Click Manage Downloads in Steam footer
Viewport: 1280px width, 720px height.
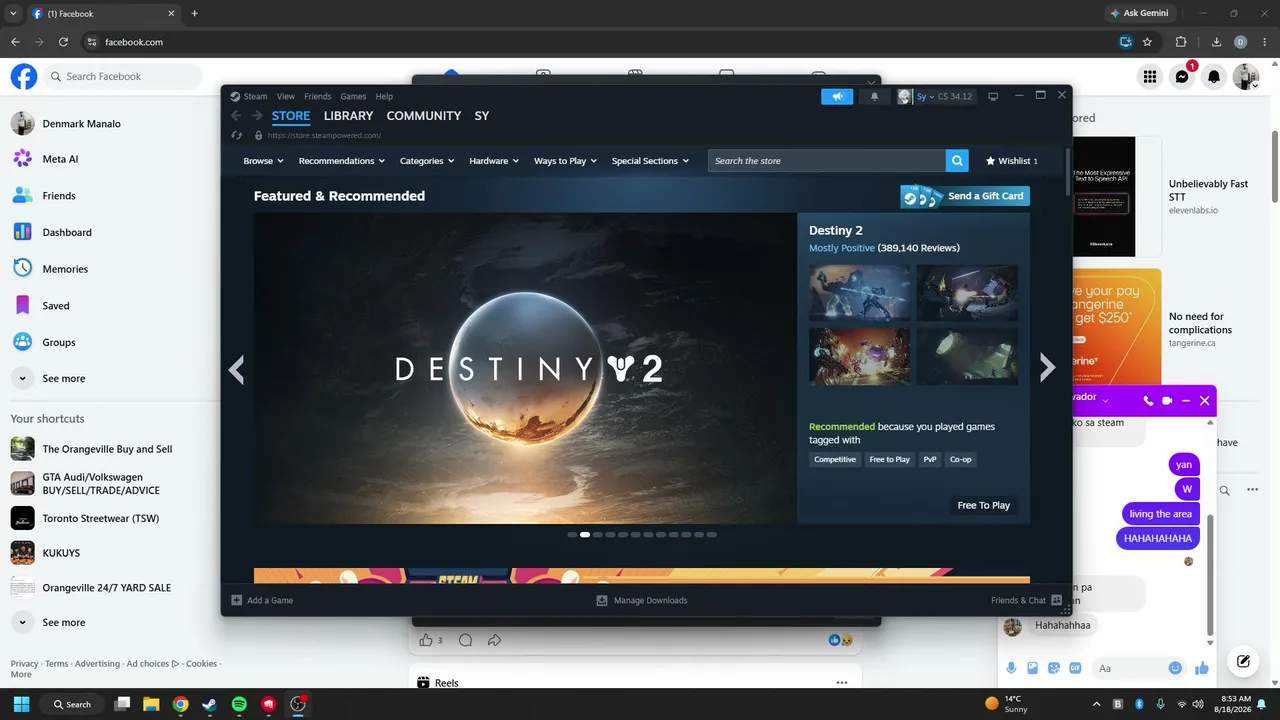(642, 600)
